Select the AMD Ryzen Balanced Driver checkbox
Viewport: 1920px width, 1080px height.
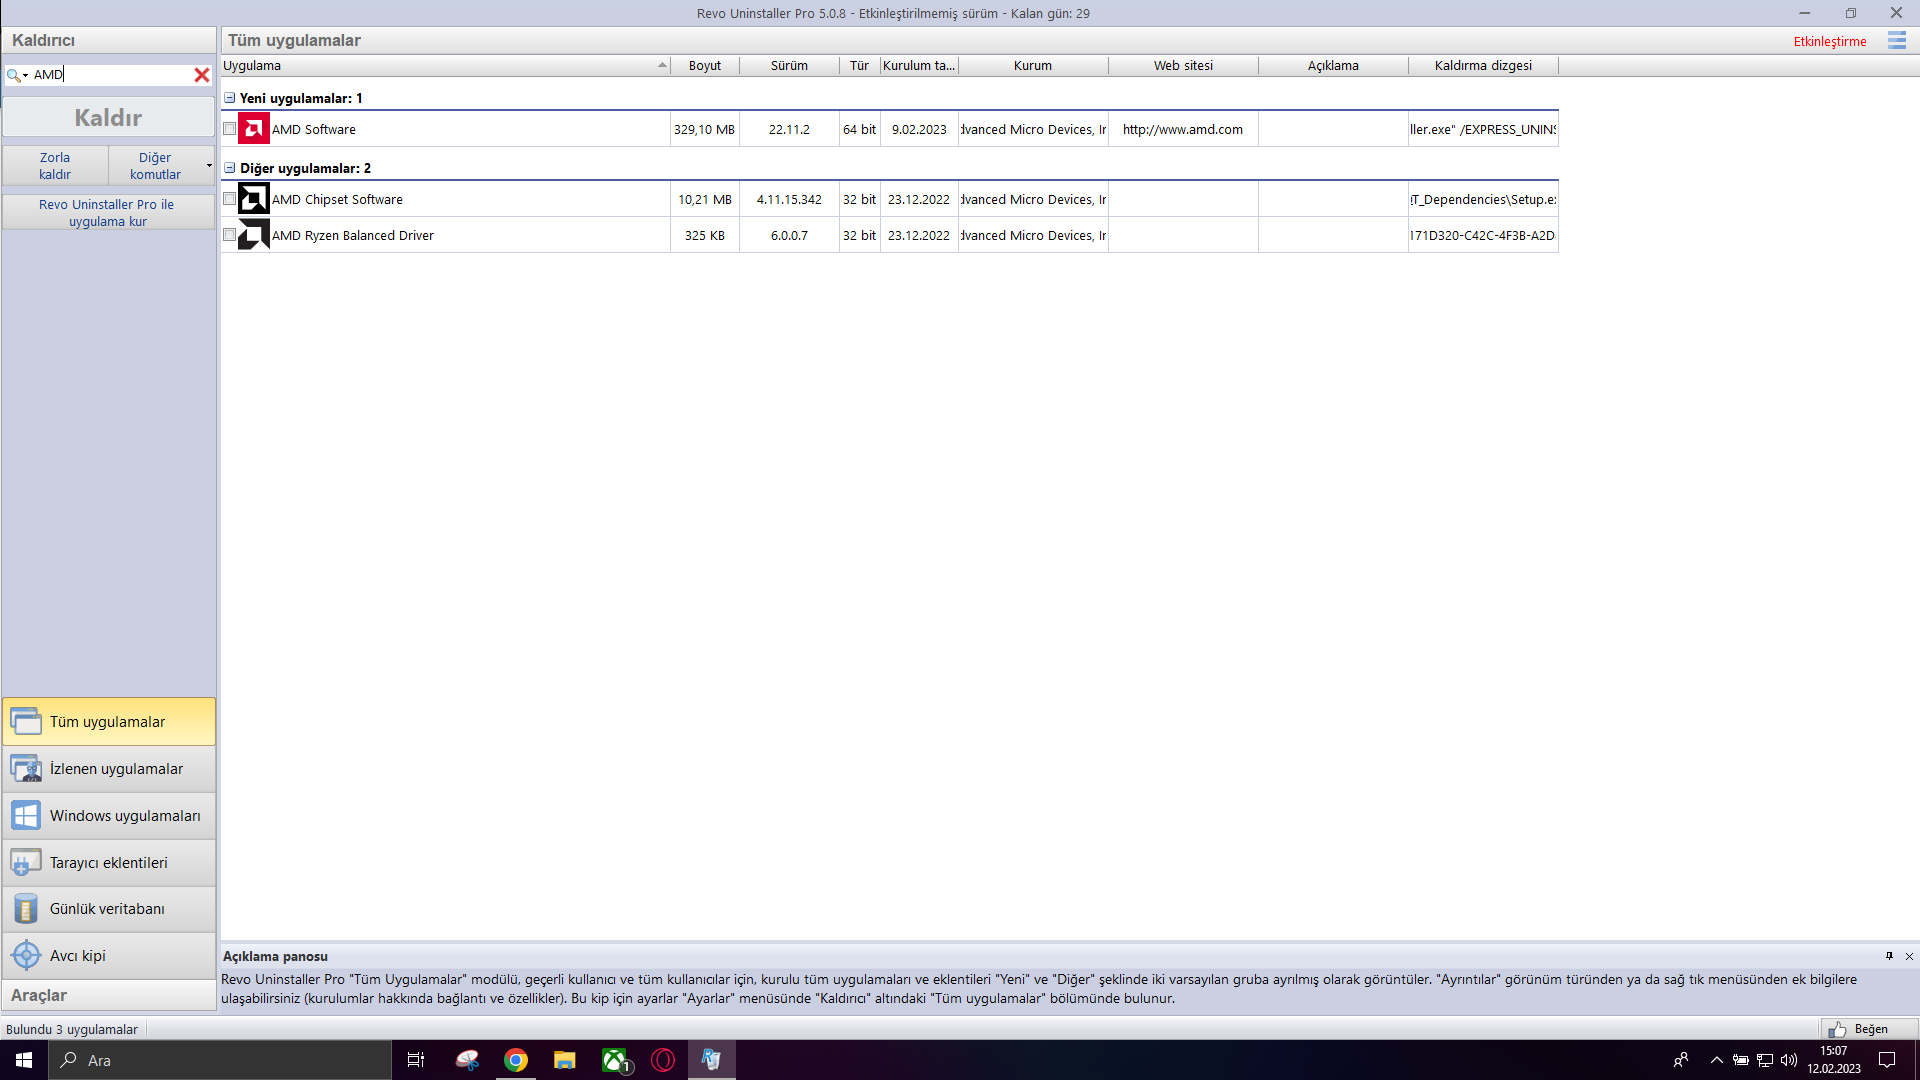[x=230, y=235]
